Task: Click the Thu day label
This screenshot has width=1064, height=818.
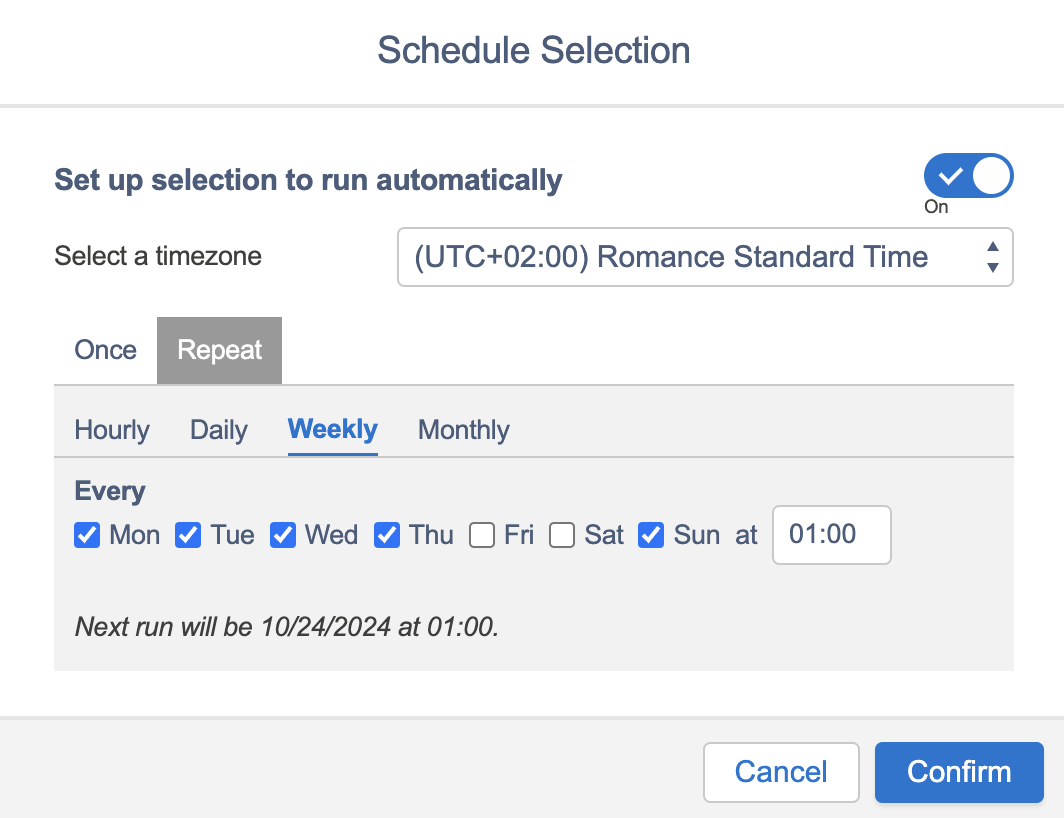Action: 431,535
